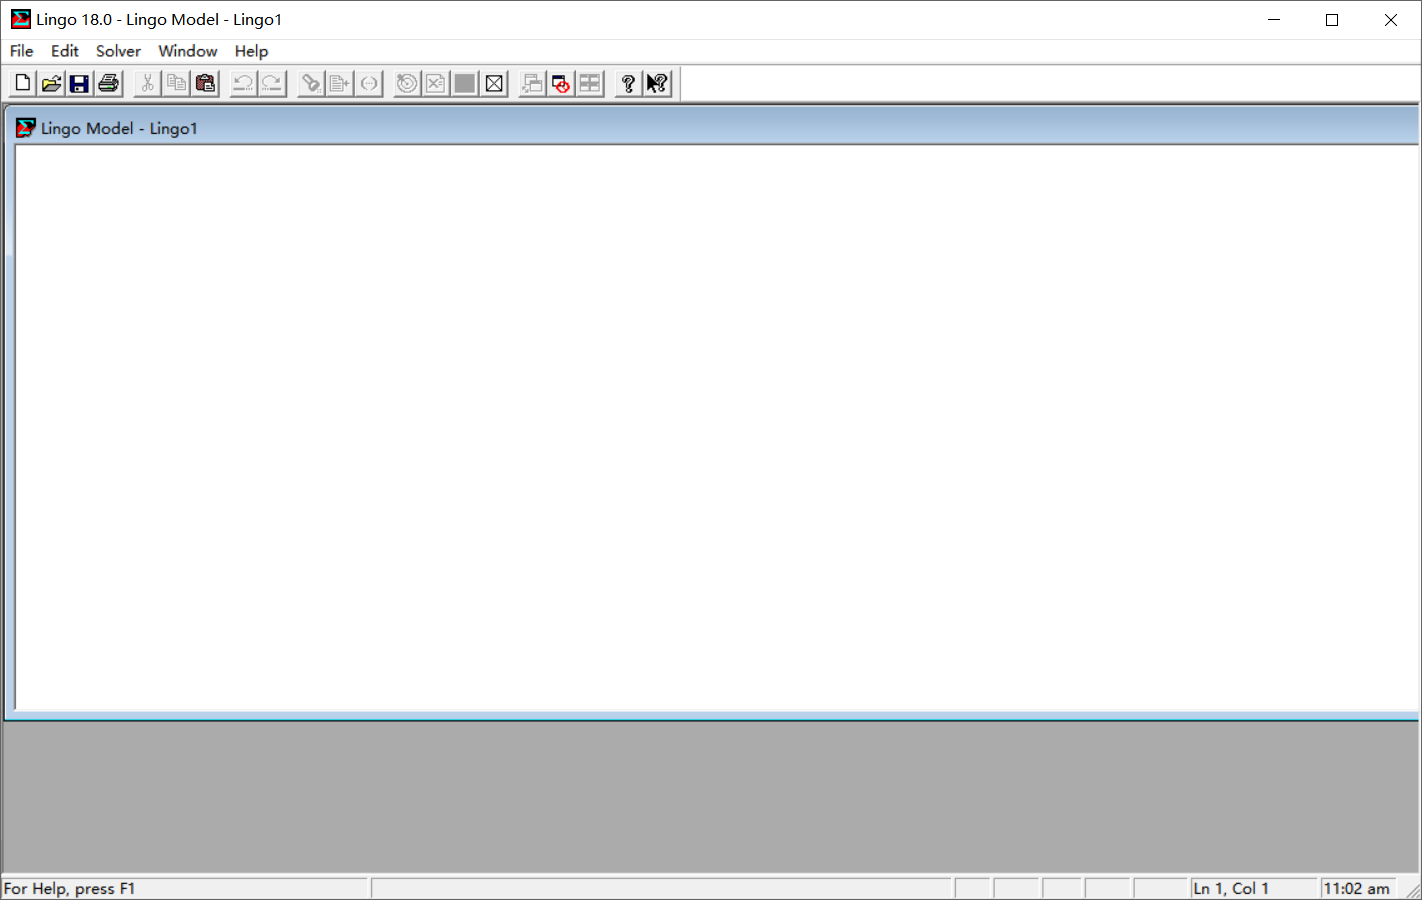Screen dimensions: 1422x900
Task: Click the Undo arrow icon
Action: point(243,84)
